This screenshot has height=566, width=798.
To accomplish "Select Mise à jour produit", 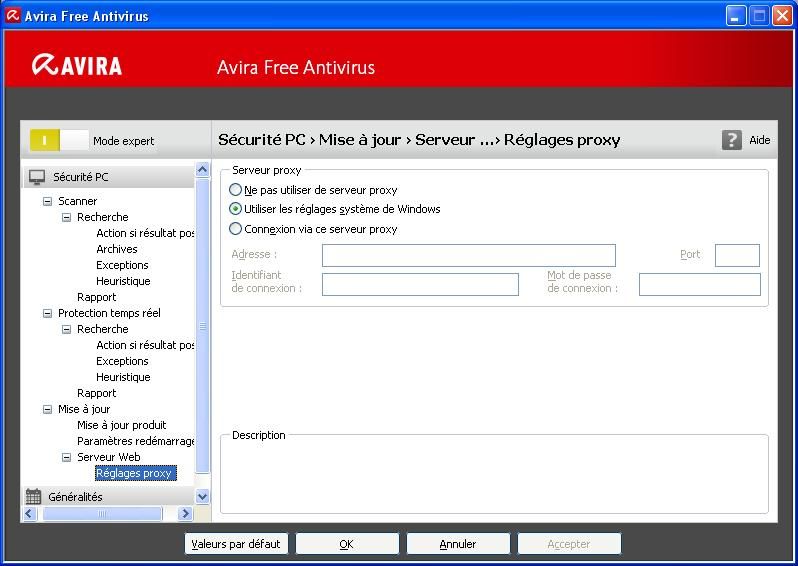I will (x=122, y=425).
